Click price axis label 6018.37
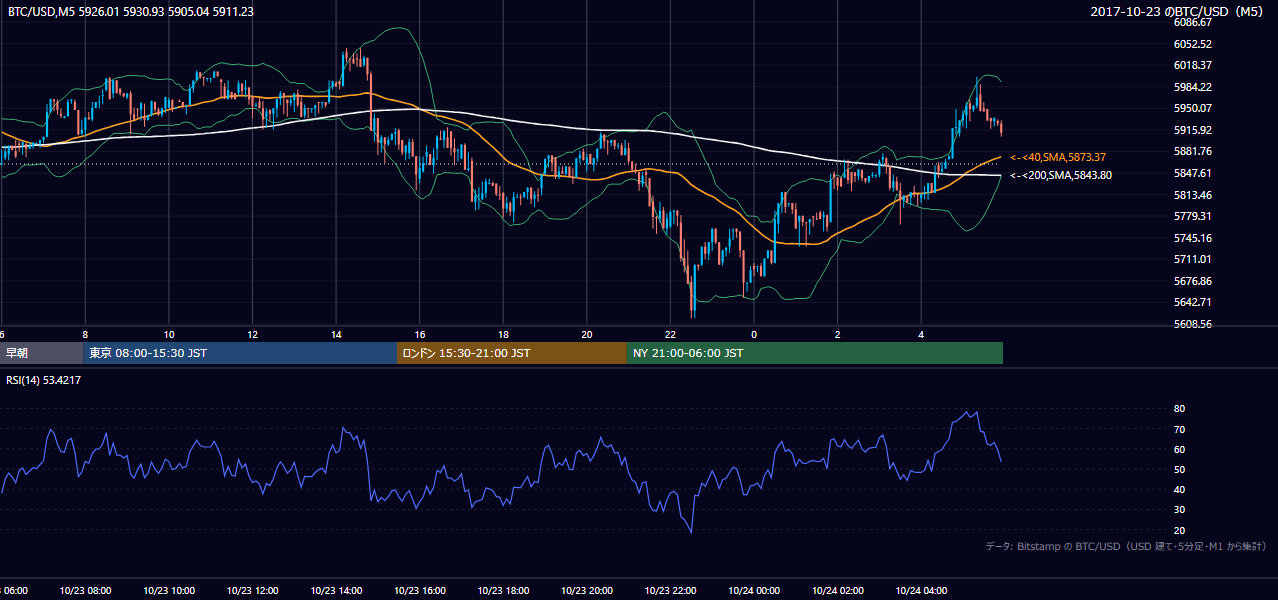This screenshot has height=600, width=1278. tap(1193, 65)
